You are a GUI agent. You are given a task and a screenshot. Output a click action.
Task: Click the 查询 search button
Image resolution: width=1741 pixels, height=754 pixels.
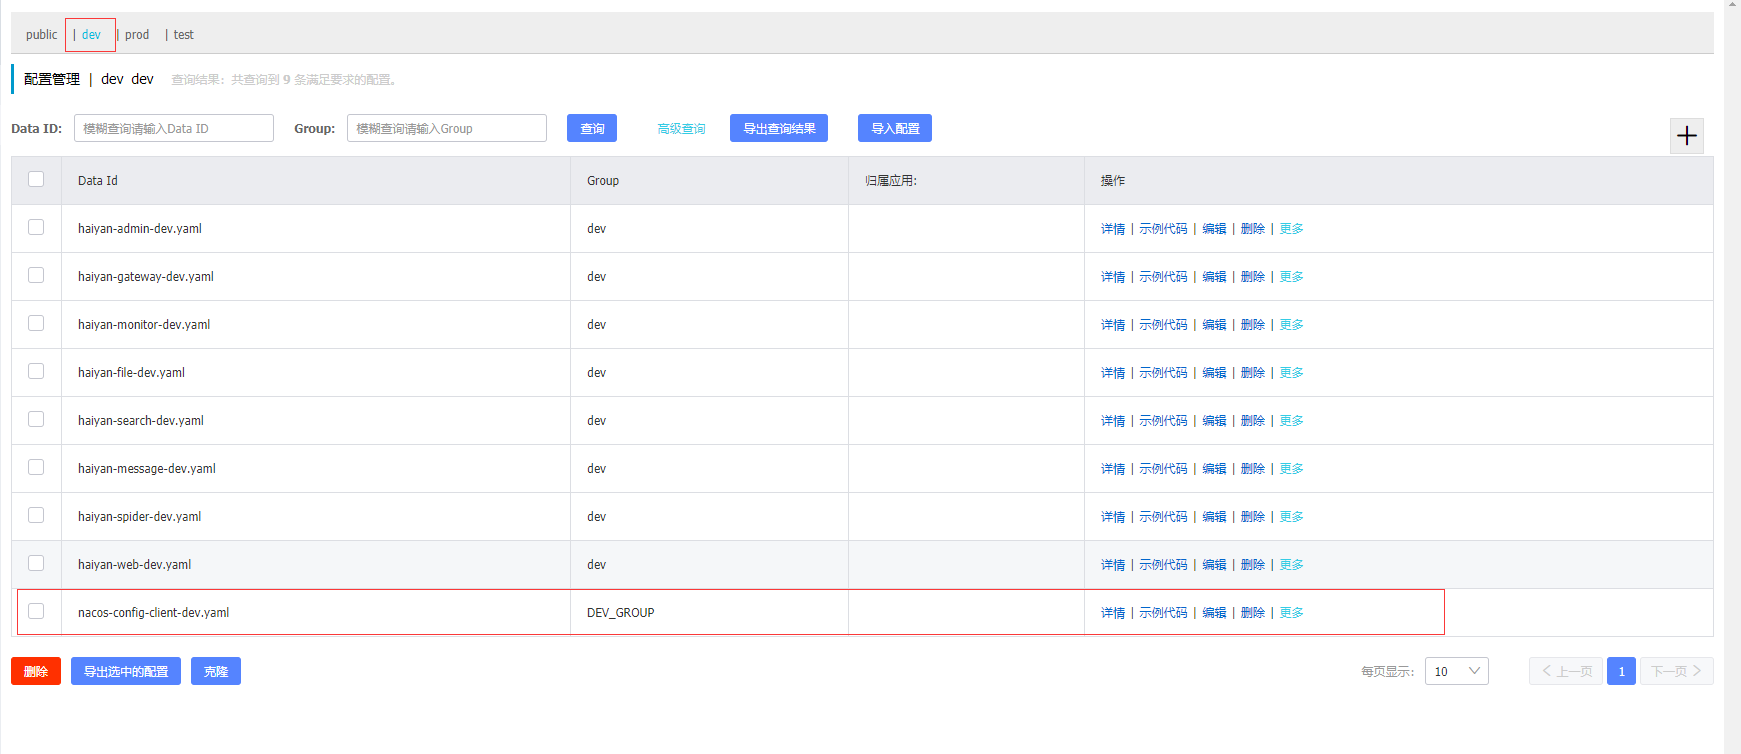click(x=592, y=128)
